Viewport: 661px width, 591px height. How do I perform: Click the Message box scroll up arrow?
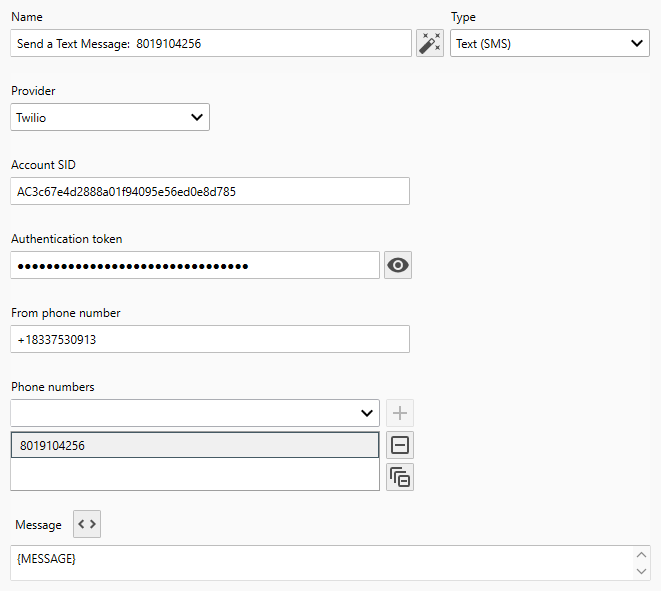pyautogui.click(x=641, y=555)
